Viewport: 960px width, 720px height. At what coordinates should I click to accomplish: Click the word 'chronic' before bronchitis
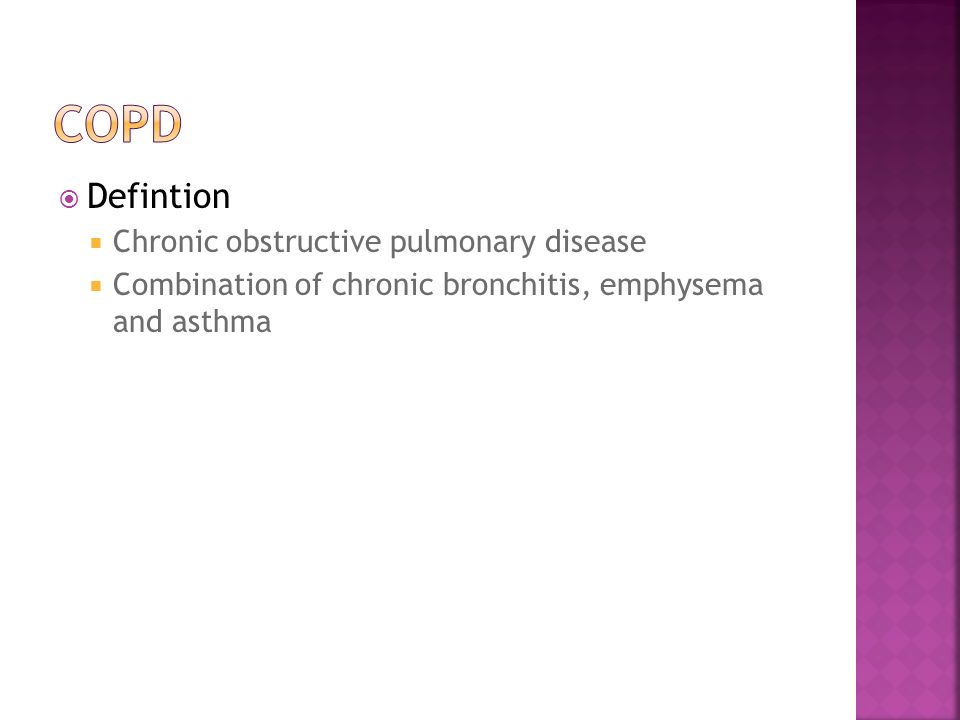[x=383, y=285]
